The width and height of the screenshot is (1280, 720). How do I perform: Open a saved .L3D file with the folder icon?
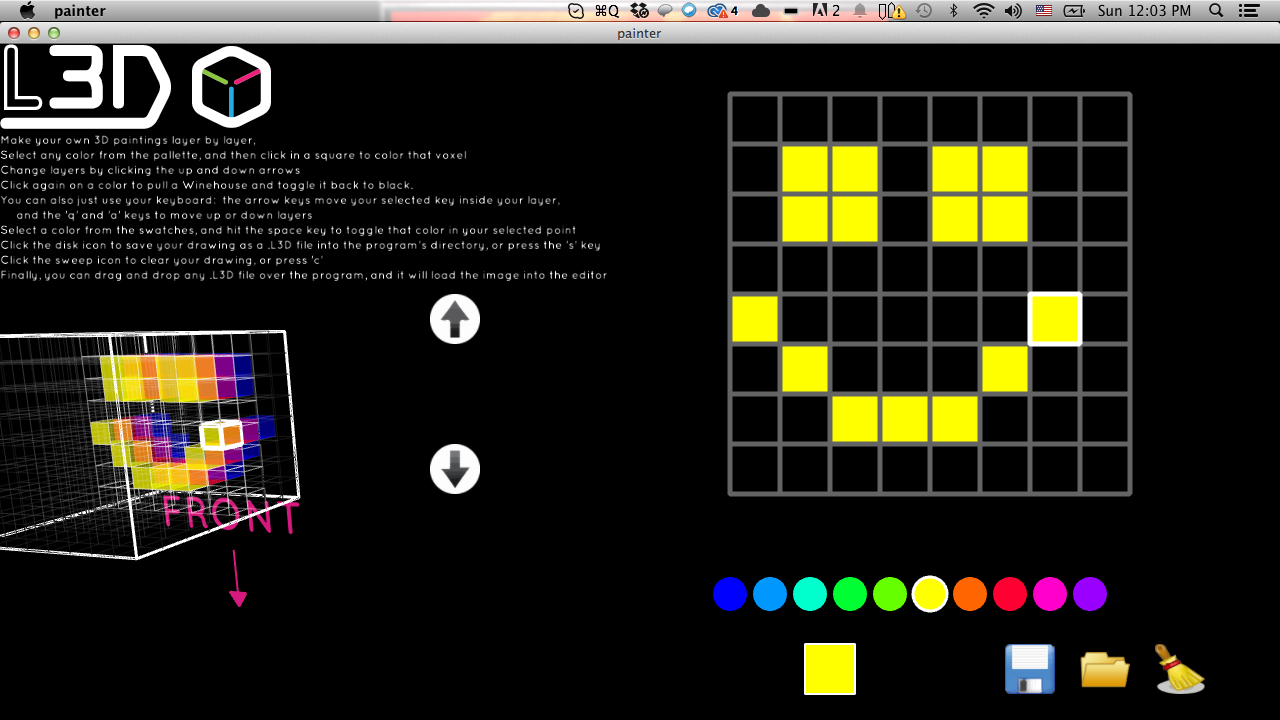click(x=1104, y=669)
